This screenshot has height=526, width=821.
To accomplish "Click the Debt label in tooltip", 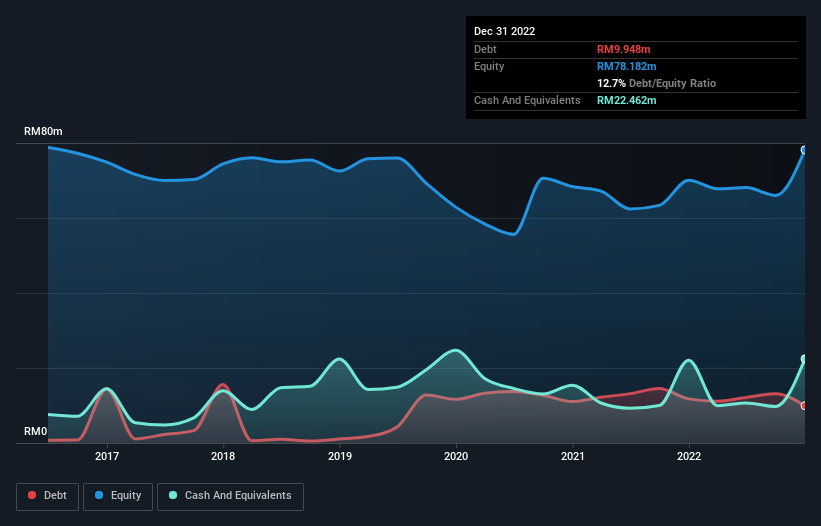I will click(x=485, y=49).
